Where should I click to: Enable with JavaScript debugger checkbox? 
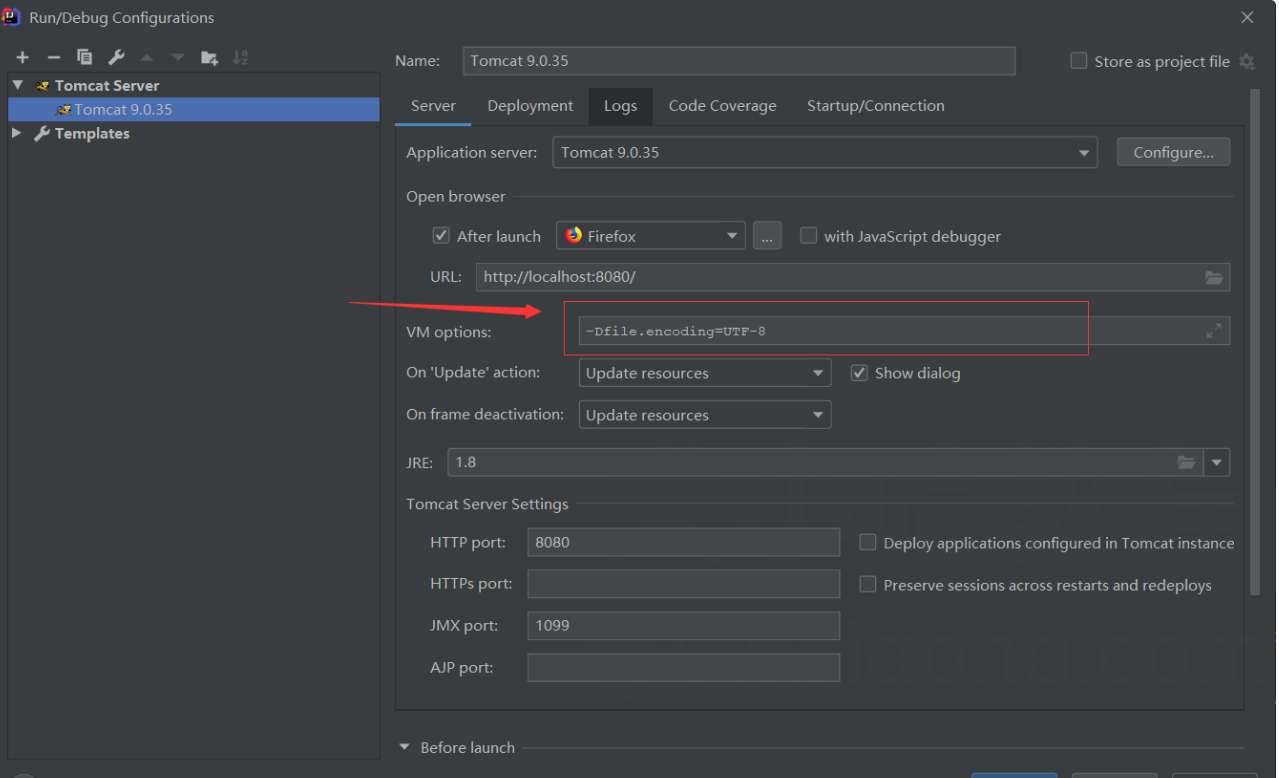808,236
